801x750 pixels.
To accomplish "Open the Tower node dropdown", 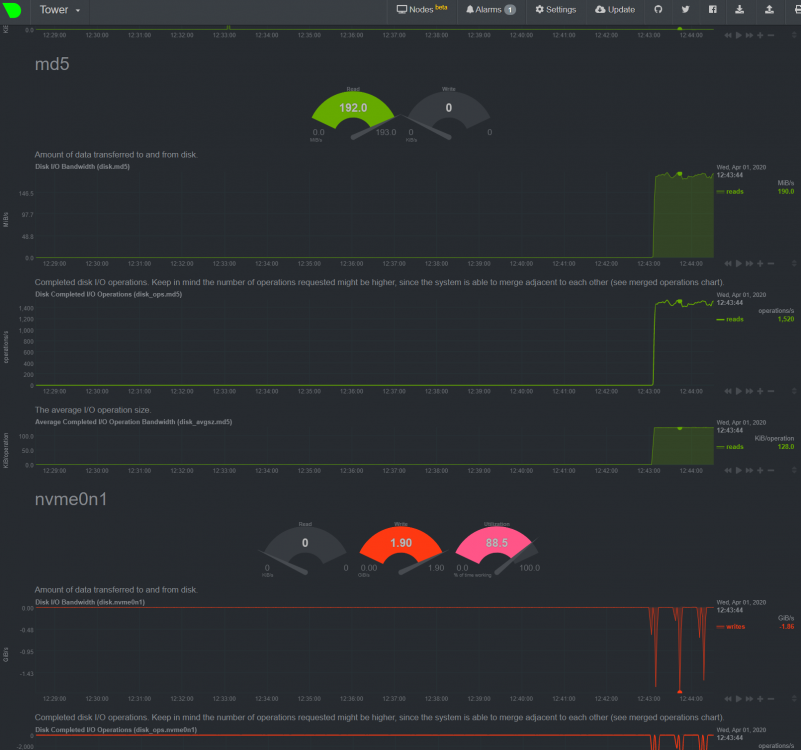I will pyautogui.click(x=60, y=10).
